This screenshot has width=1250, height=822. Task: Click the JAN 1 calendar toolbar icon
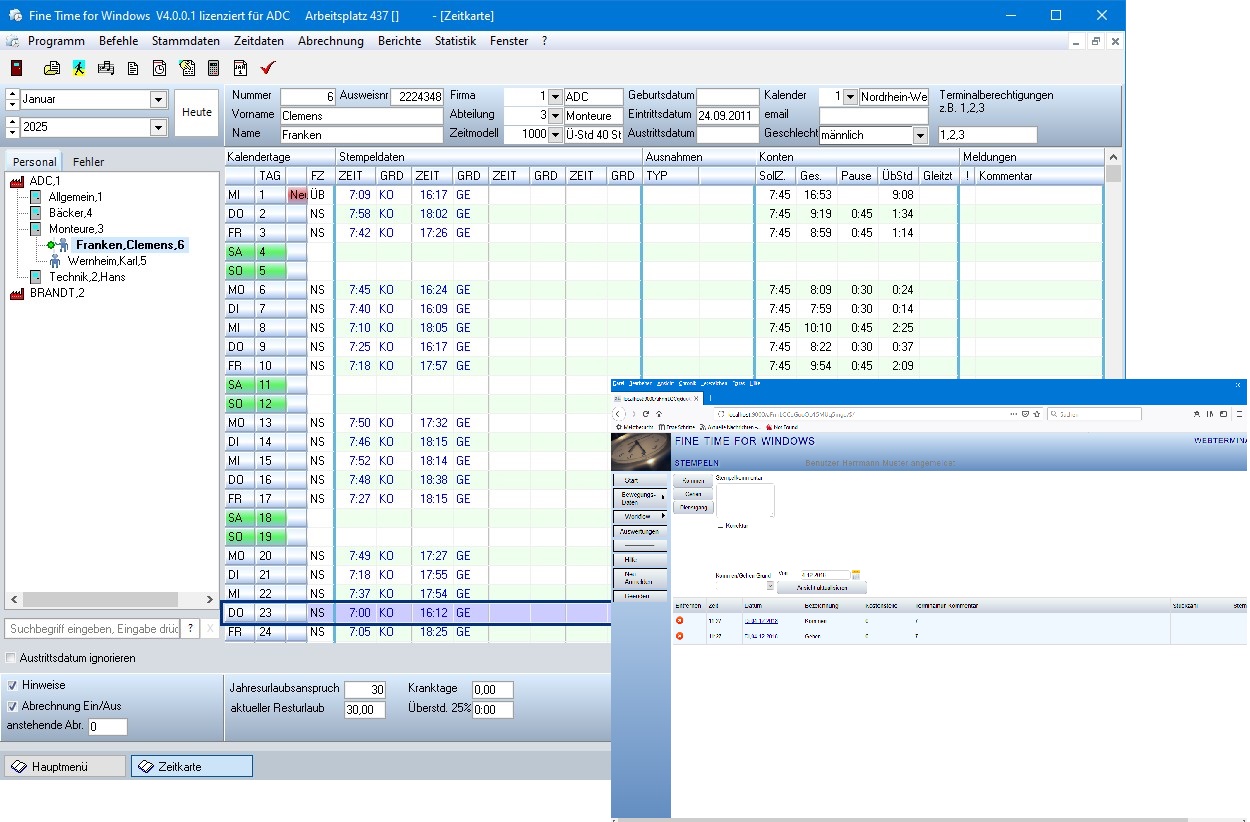240,68
